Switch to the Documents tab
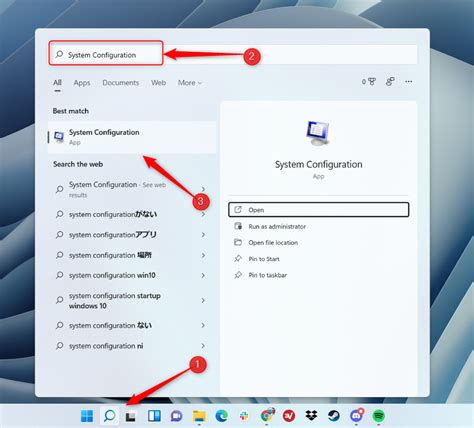The width and height of the screenshot is (474, 428). click(x=121, y=83)
